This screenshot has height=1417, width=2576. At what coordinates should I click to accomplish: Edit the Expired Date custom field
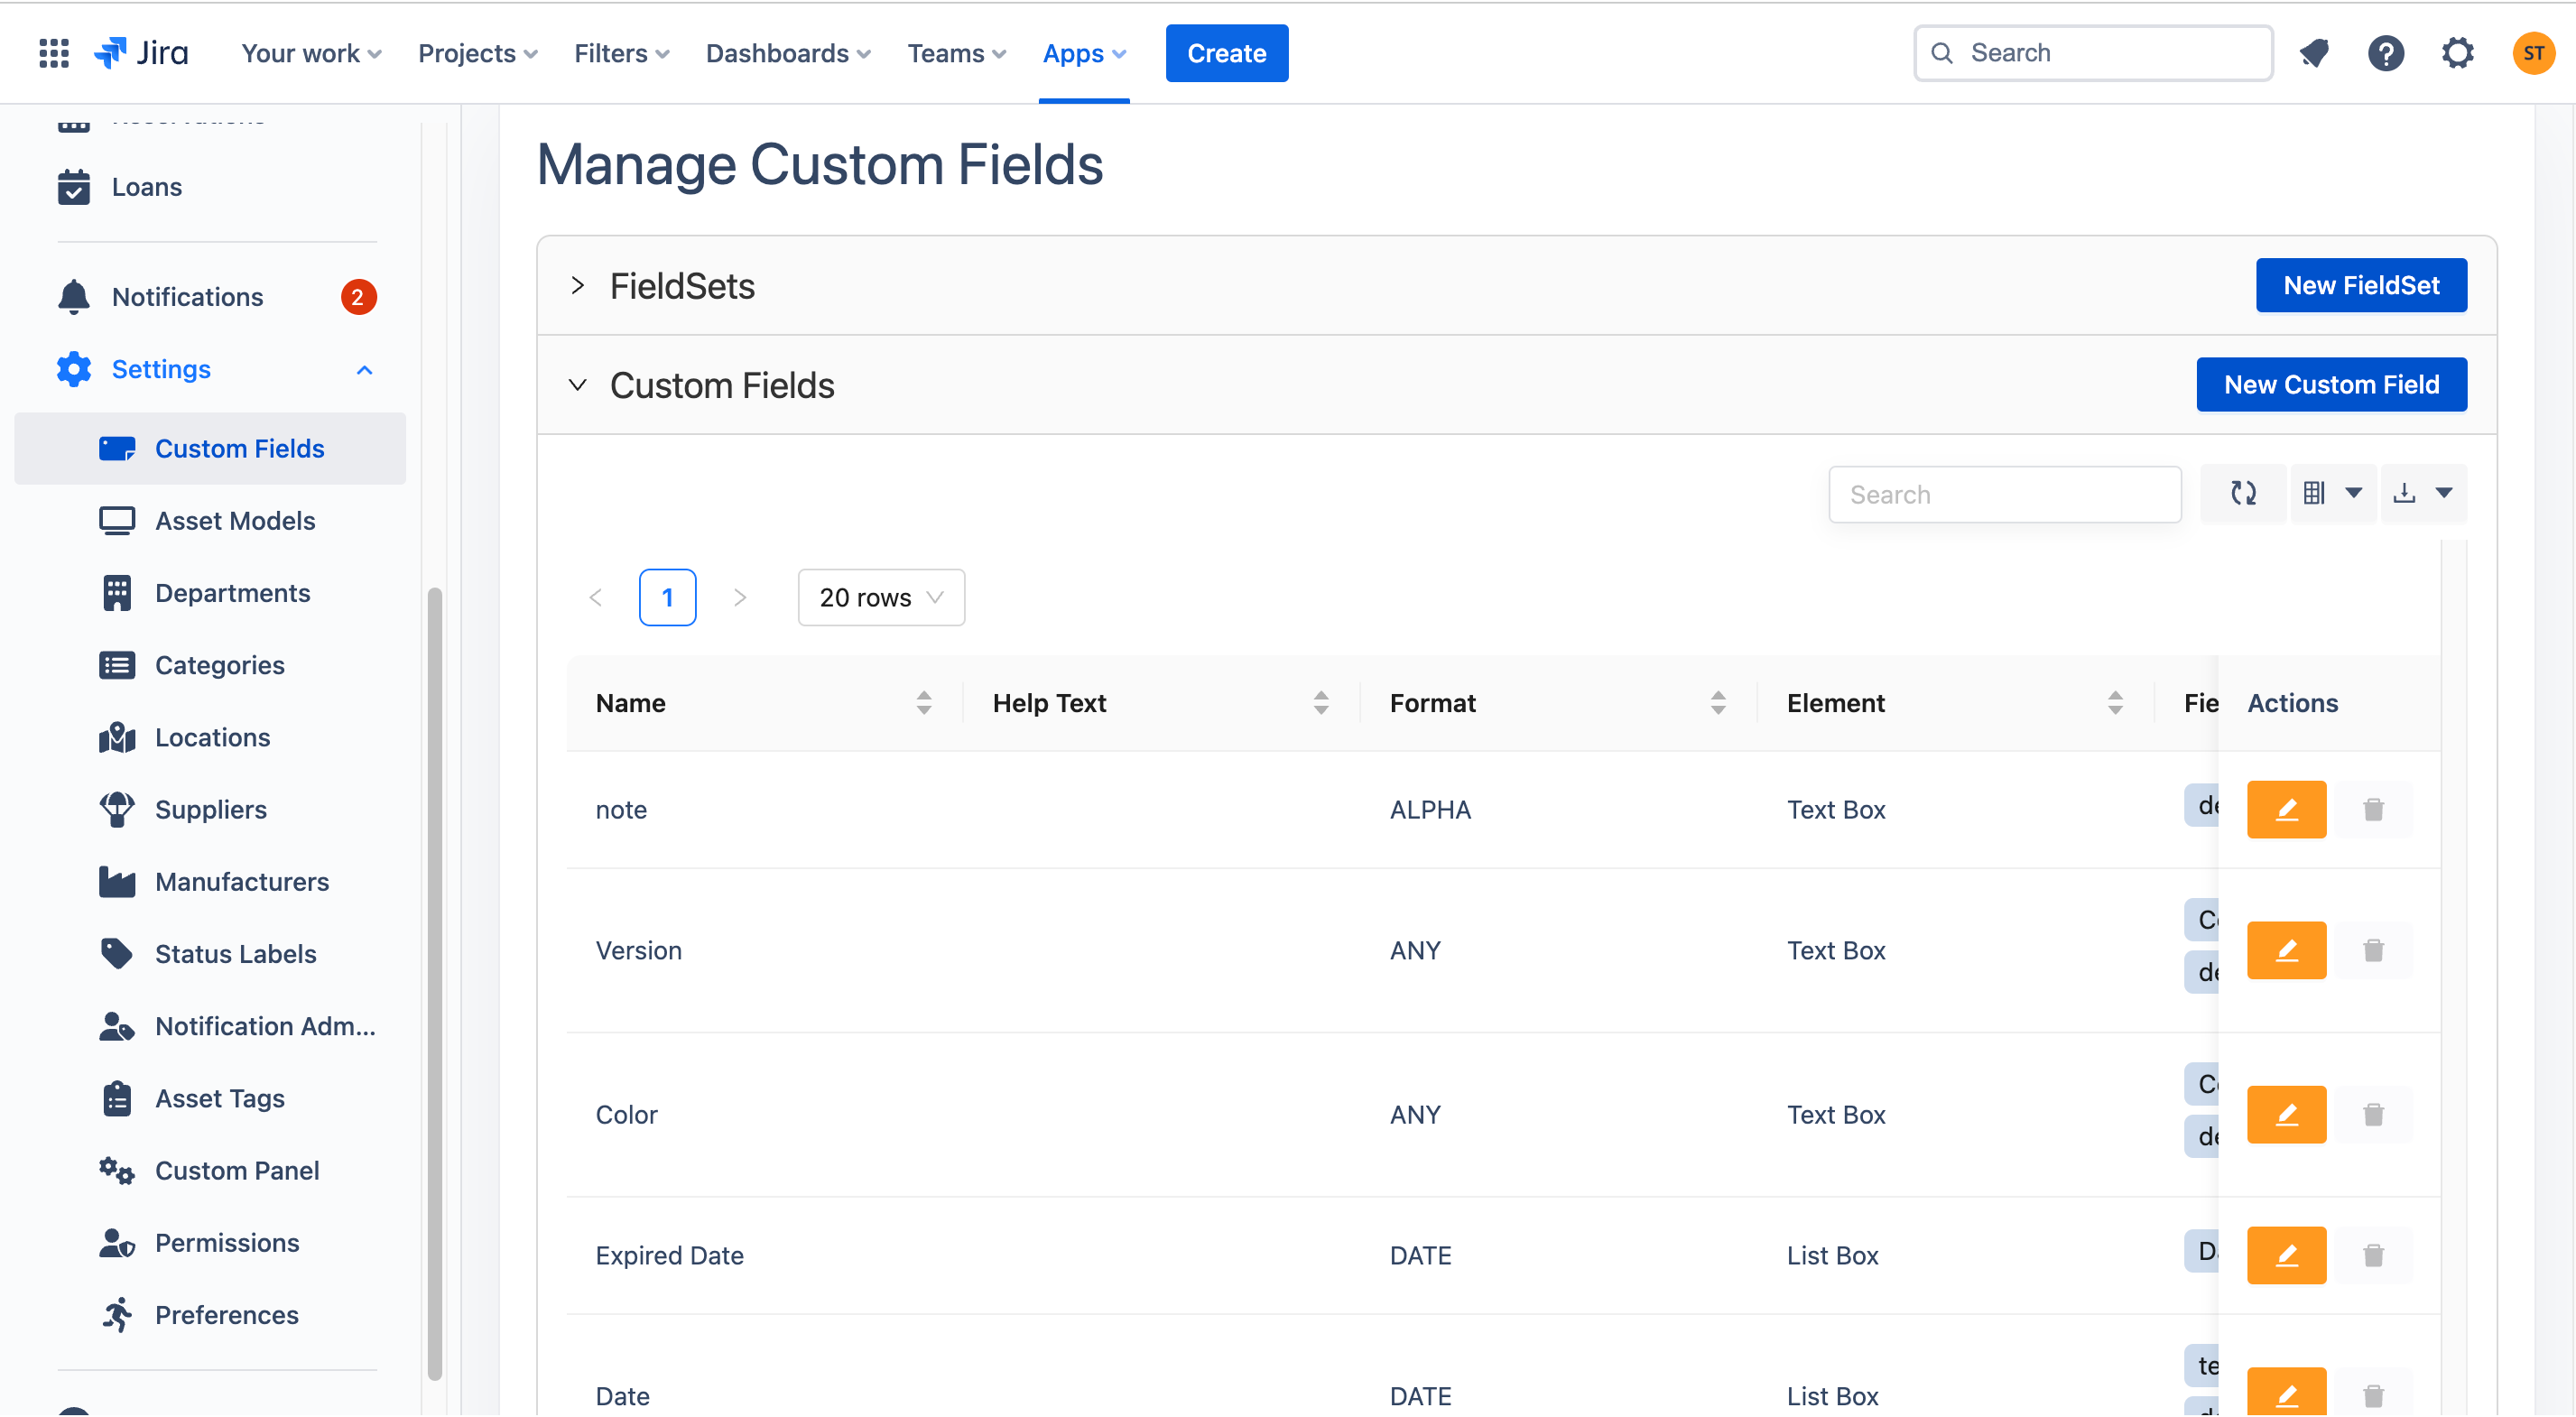(x=2286, y=1255)
